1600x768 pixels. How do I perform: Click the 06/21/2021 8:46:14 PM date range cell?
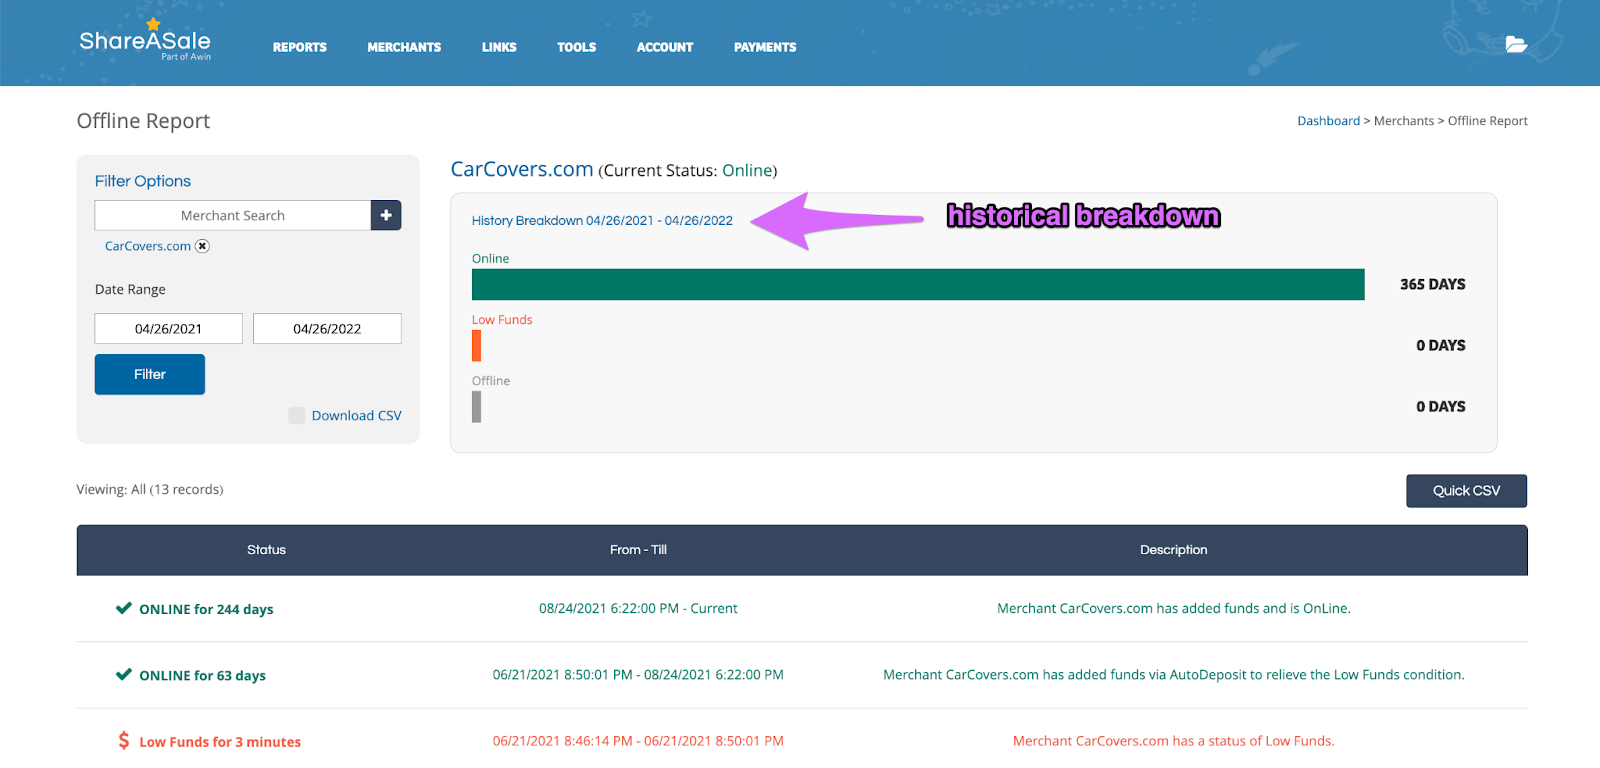tap(638, 741)
